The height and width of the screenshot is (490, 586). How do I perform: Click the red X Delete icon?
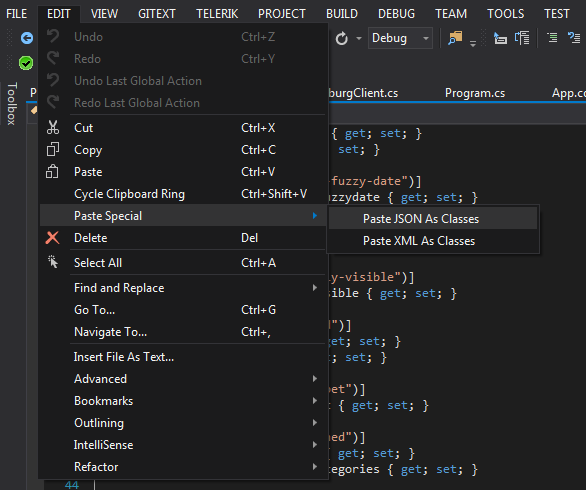pos(52,237)
